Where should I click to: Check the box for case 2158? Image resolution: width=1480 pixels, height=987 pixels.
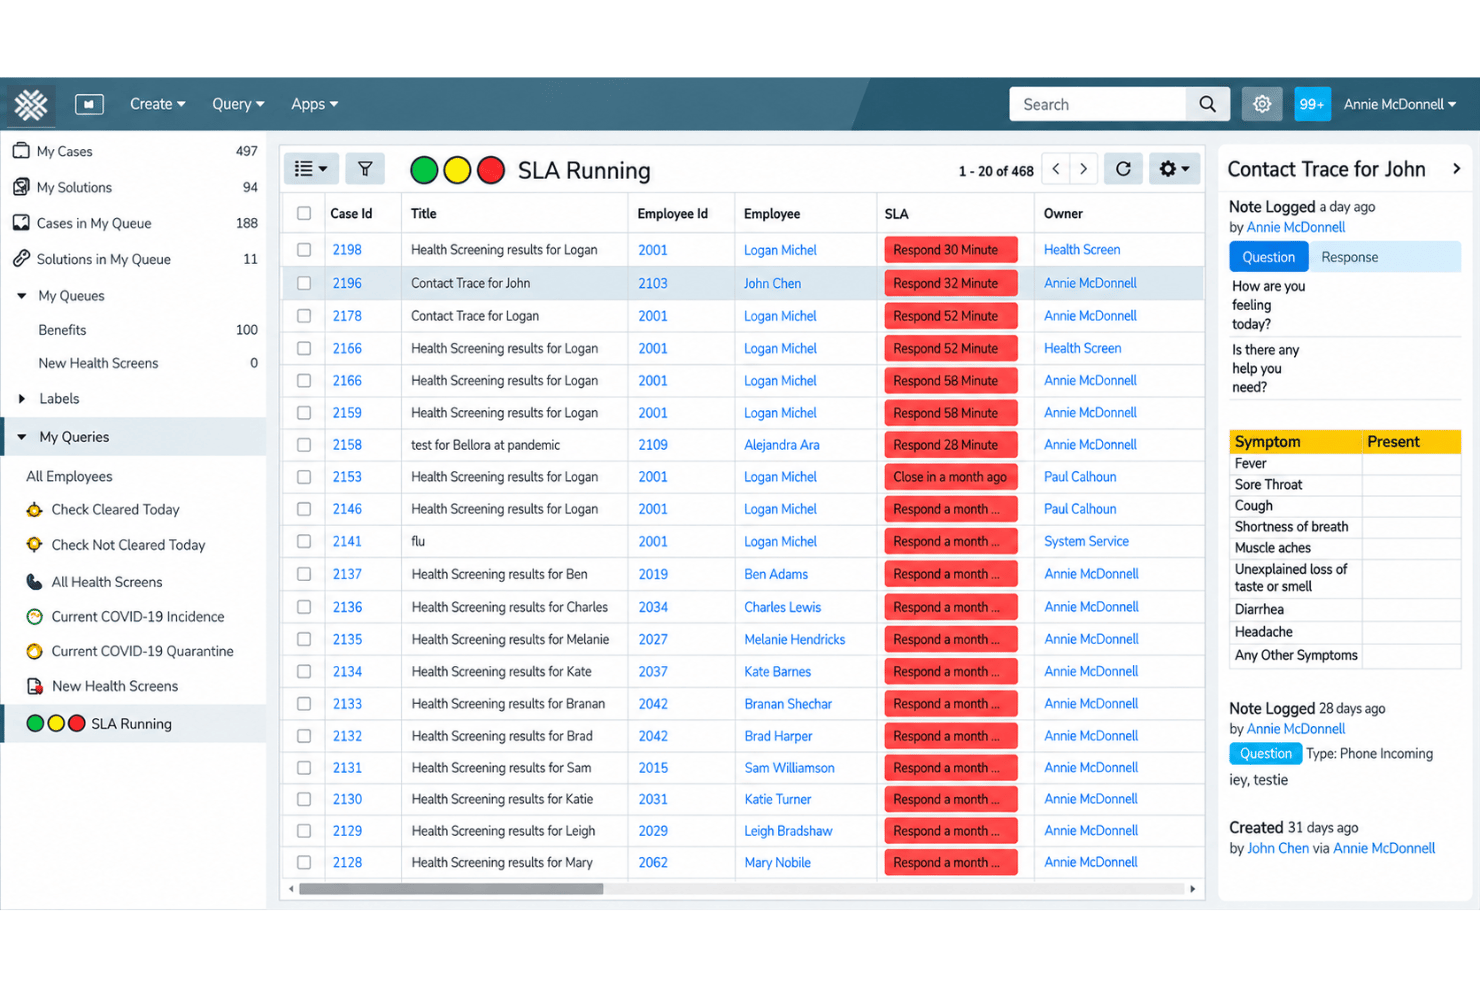coord(304,445)
